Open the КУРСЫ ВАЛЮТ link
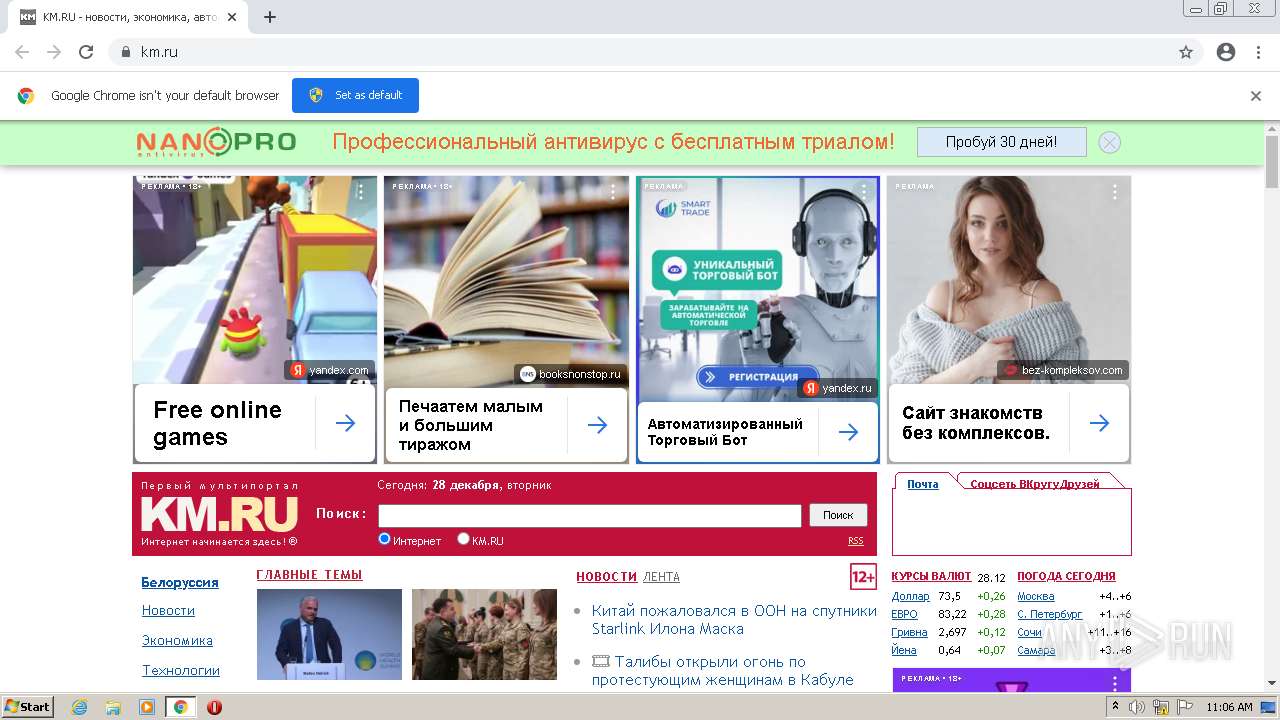 pyautogui.click(x=931, y=576)
